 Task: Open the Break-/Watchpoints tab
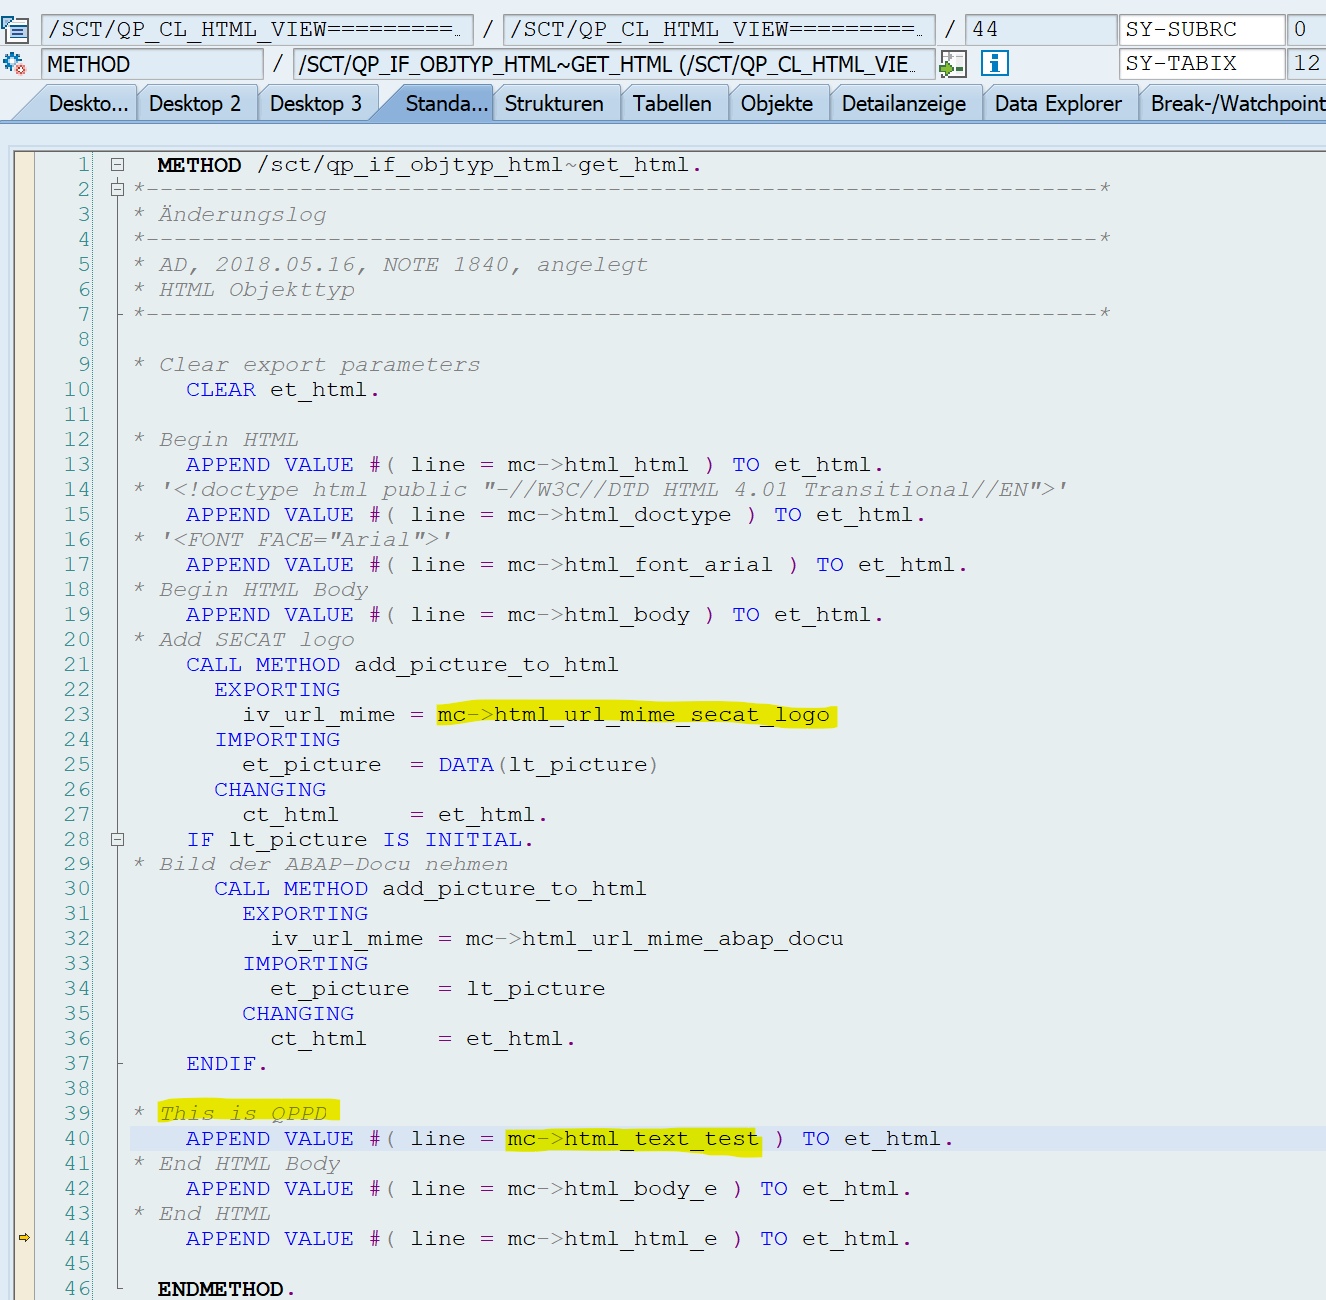click(1237, 104)
